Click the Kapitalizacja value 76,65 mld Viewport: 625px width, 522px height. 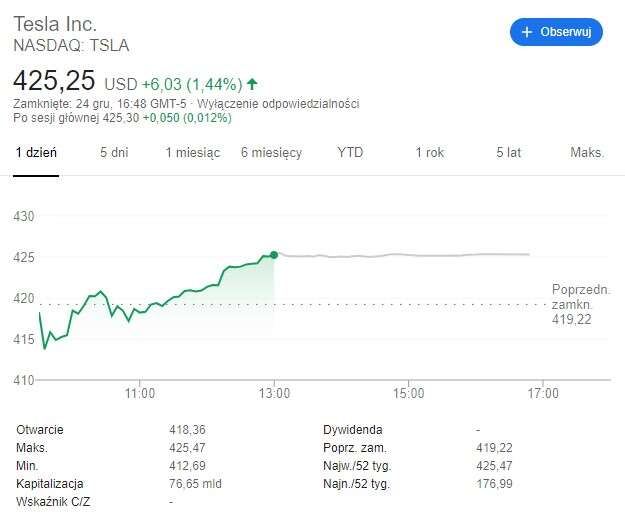click(196, 484)
